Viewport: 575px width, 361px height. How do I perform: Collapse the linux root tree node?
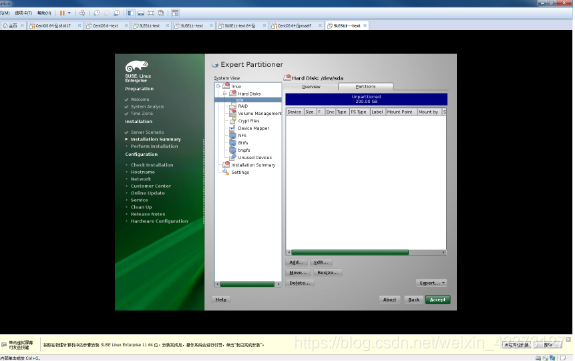(218, 86)
